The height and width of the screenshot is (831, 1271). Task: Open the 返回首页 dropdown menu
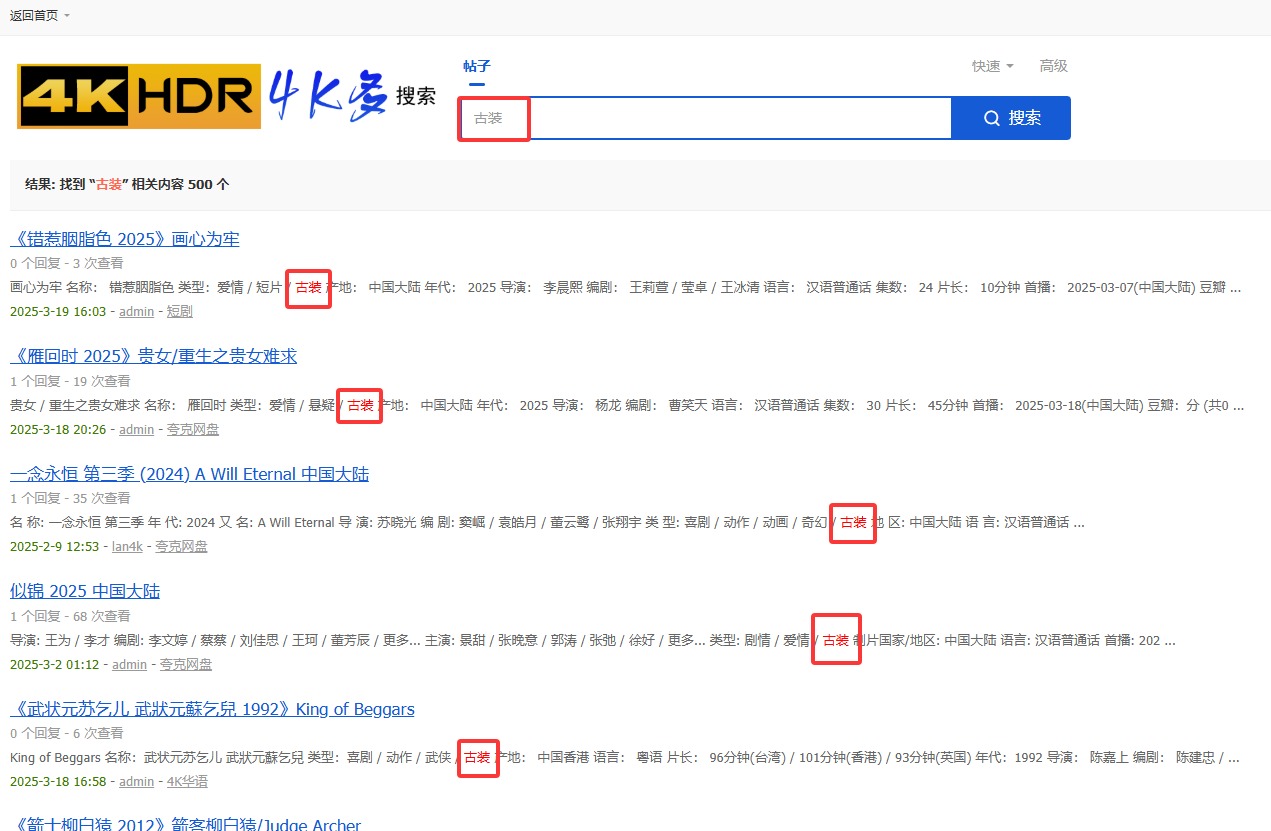40,15
